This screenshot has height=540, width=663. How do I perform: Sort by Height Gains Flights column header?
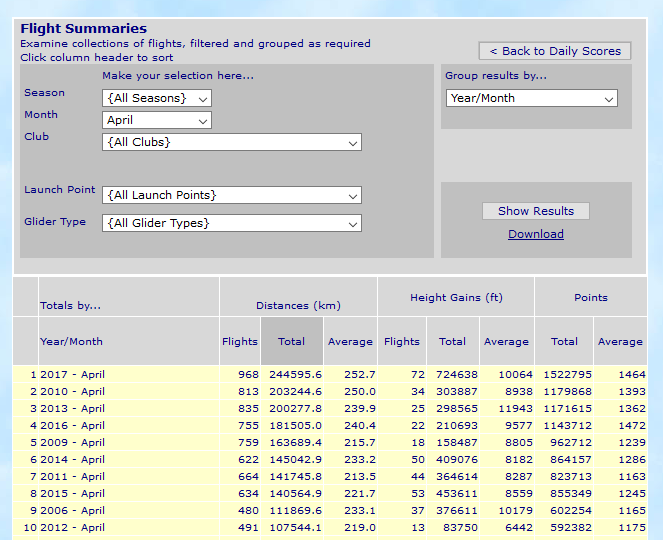402,341
